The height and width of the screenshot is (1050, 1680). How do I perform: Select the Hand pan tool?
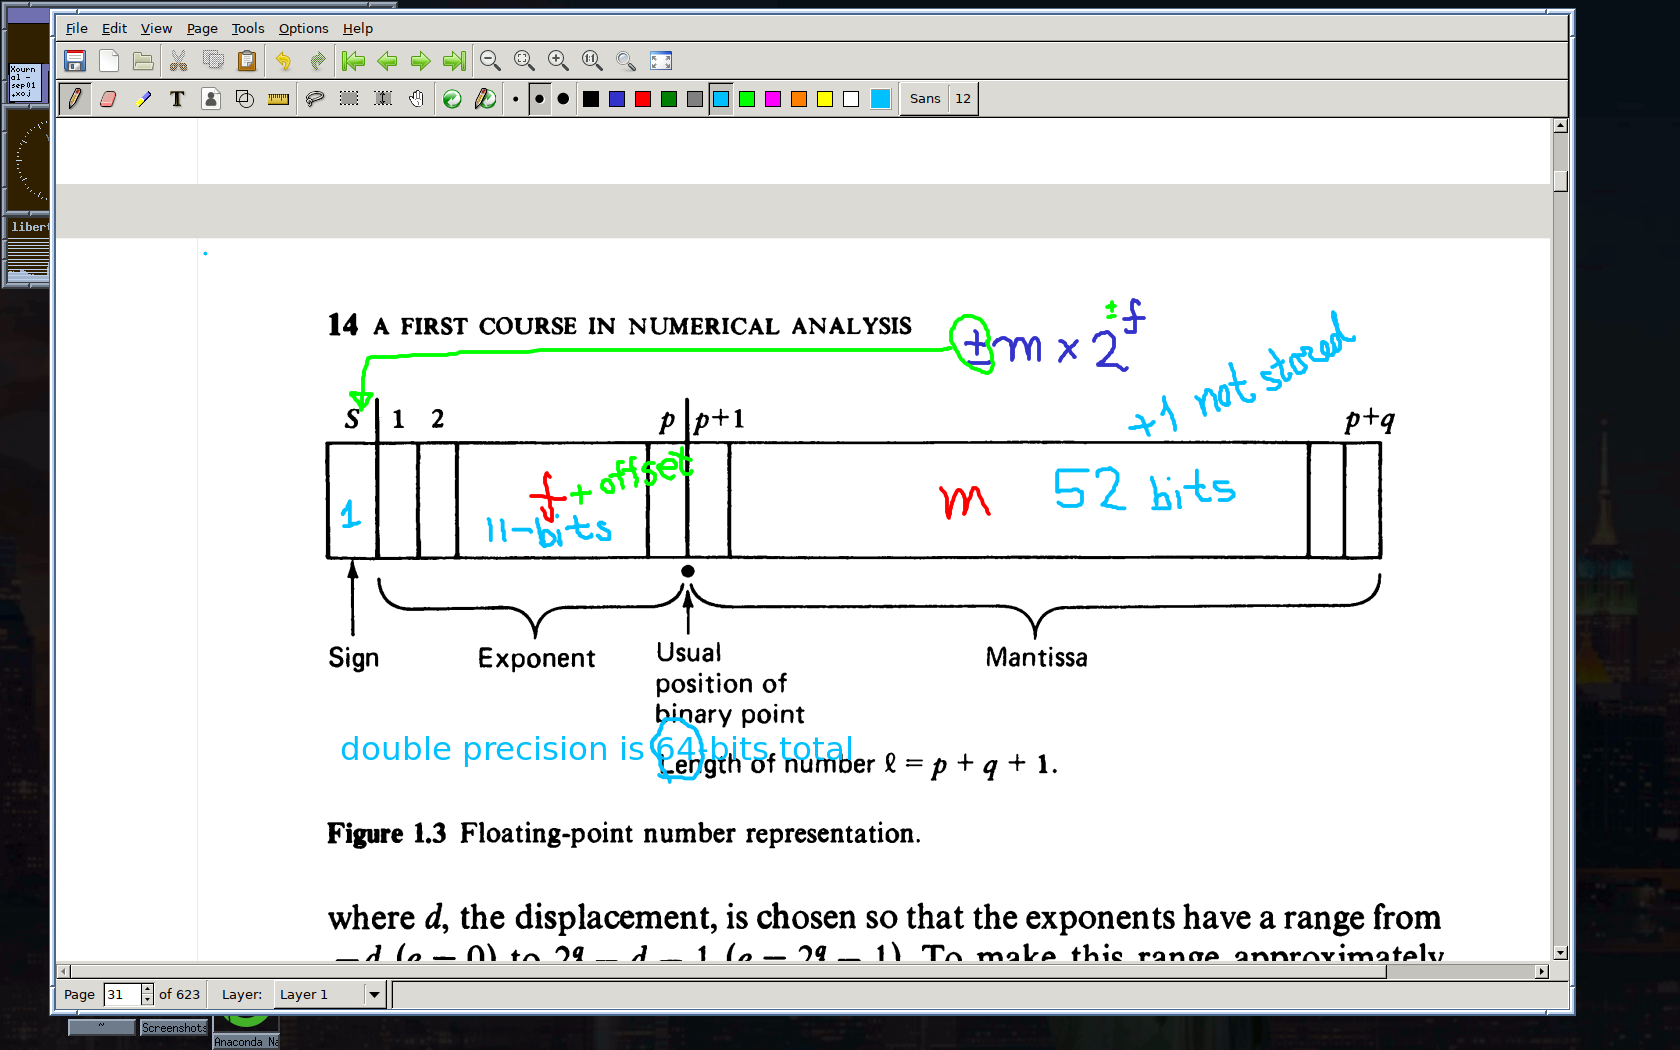[x=417, y=99]
